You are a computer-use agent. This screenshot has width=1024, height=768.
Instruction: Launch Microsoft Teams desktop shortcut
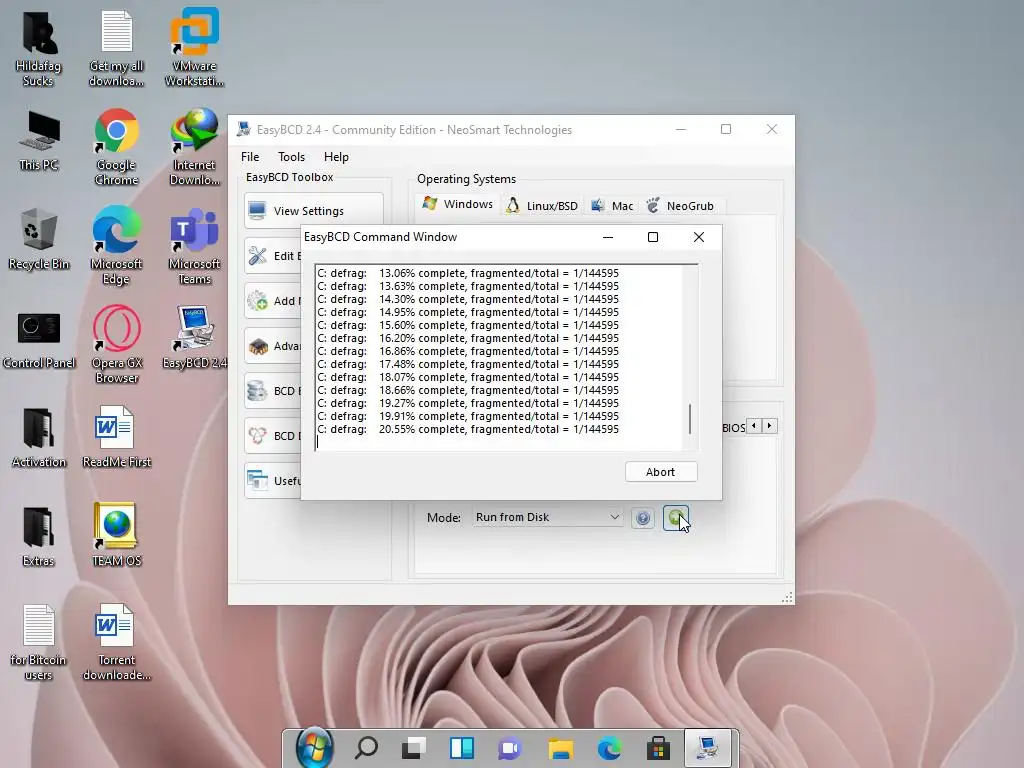[195, 247]
